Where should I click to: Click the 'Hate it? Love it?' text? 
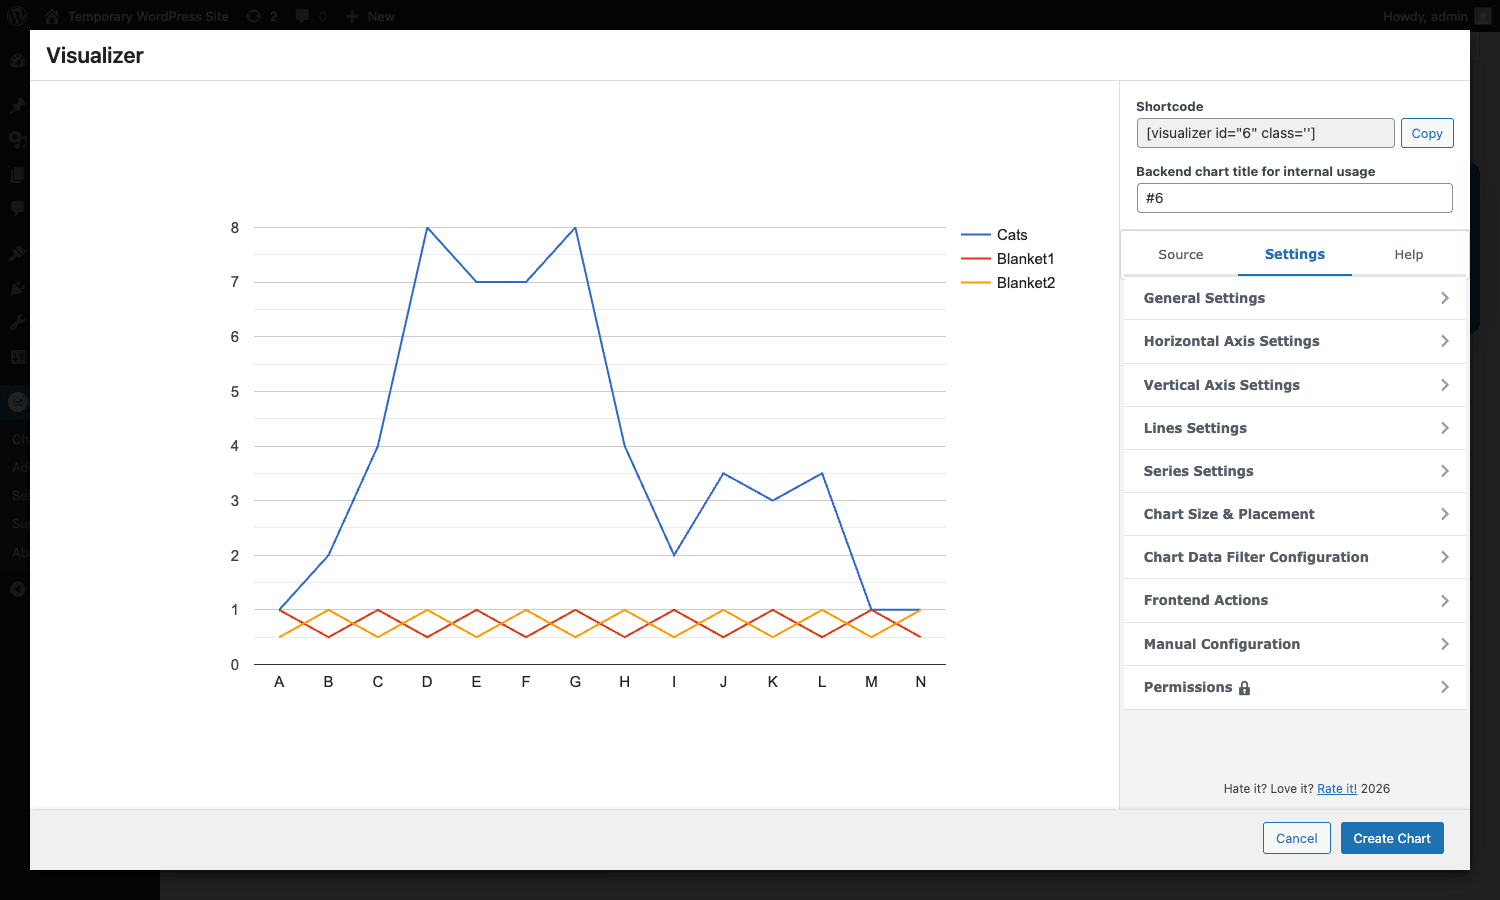pyautogui.click(x=1268, y=788)
